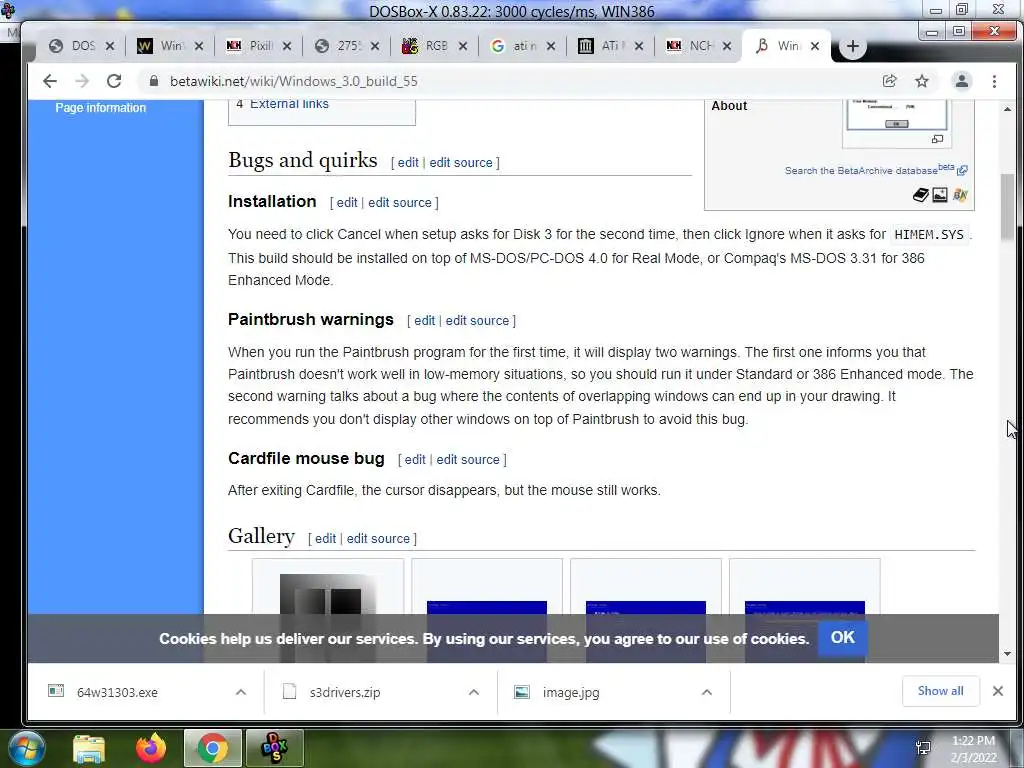Screen dimensions: 1024x768
Task: Click the book icon in infobox
Action: click(x=921, y=195)
